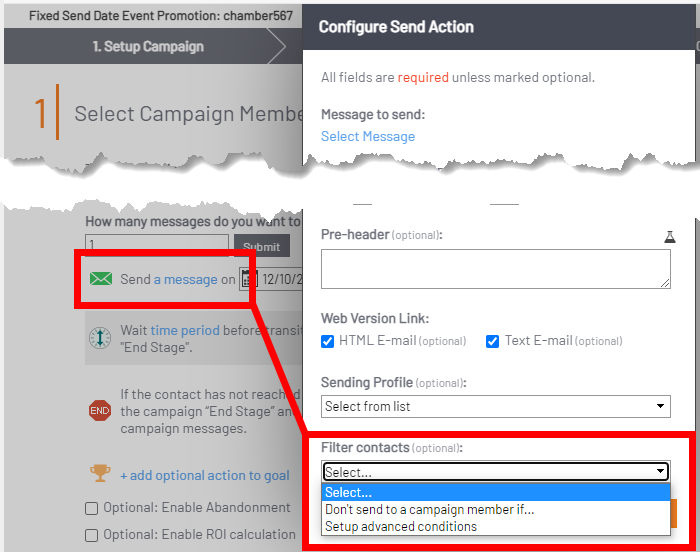Viewport: 700px width, 552px height.
Task: Click the calendar icon beside send date
Action: pyautogui.click(x=246, y=279)
